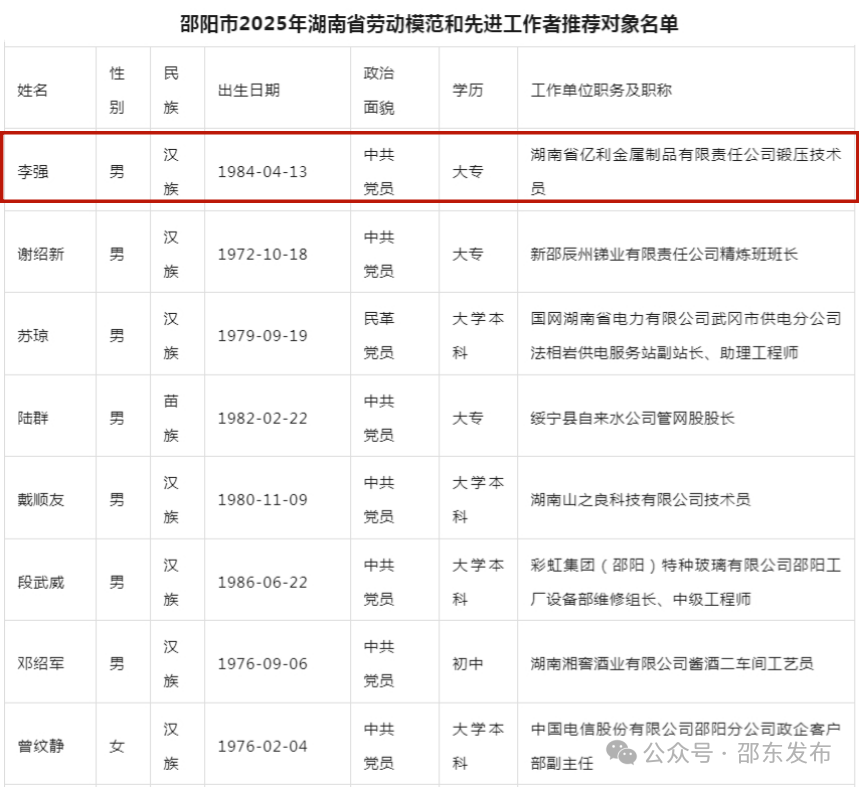This screenshot has width=859, height=787.
Task: Select the name 邓绍军
Action: pos(41,663)
